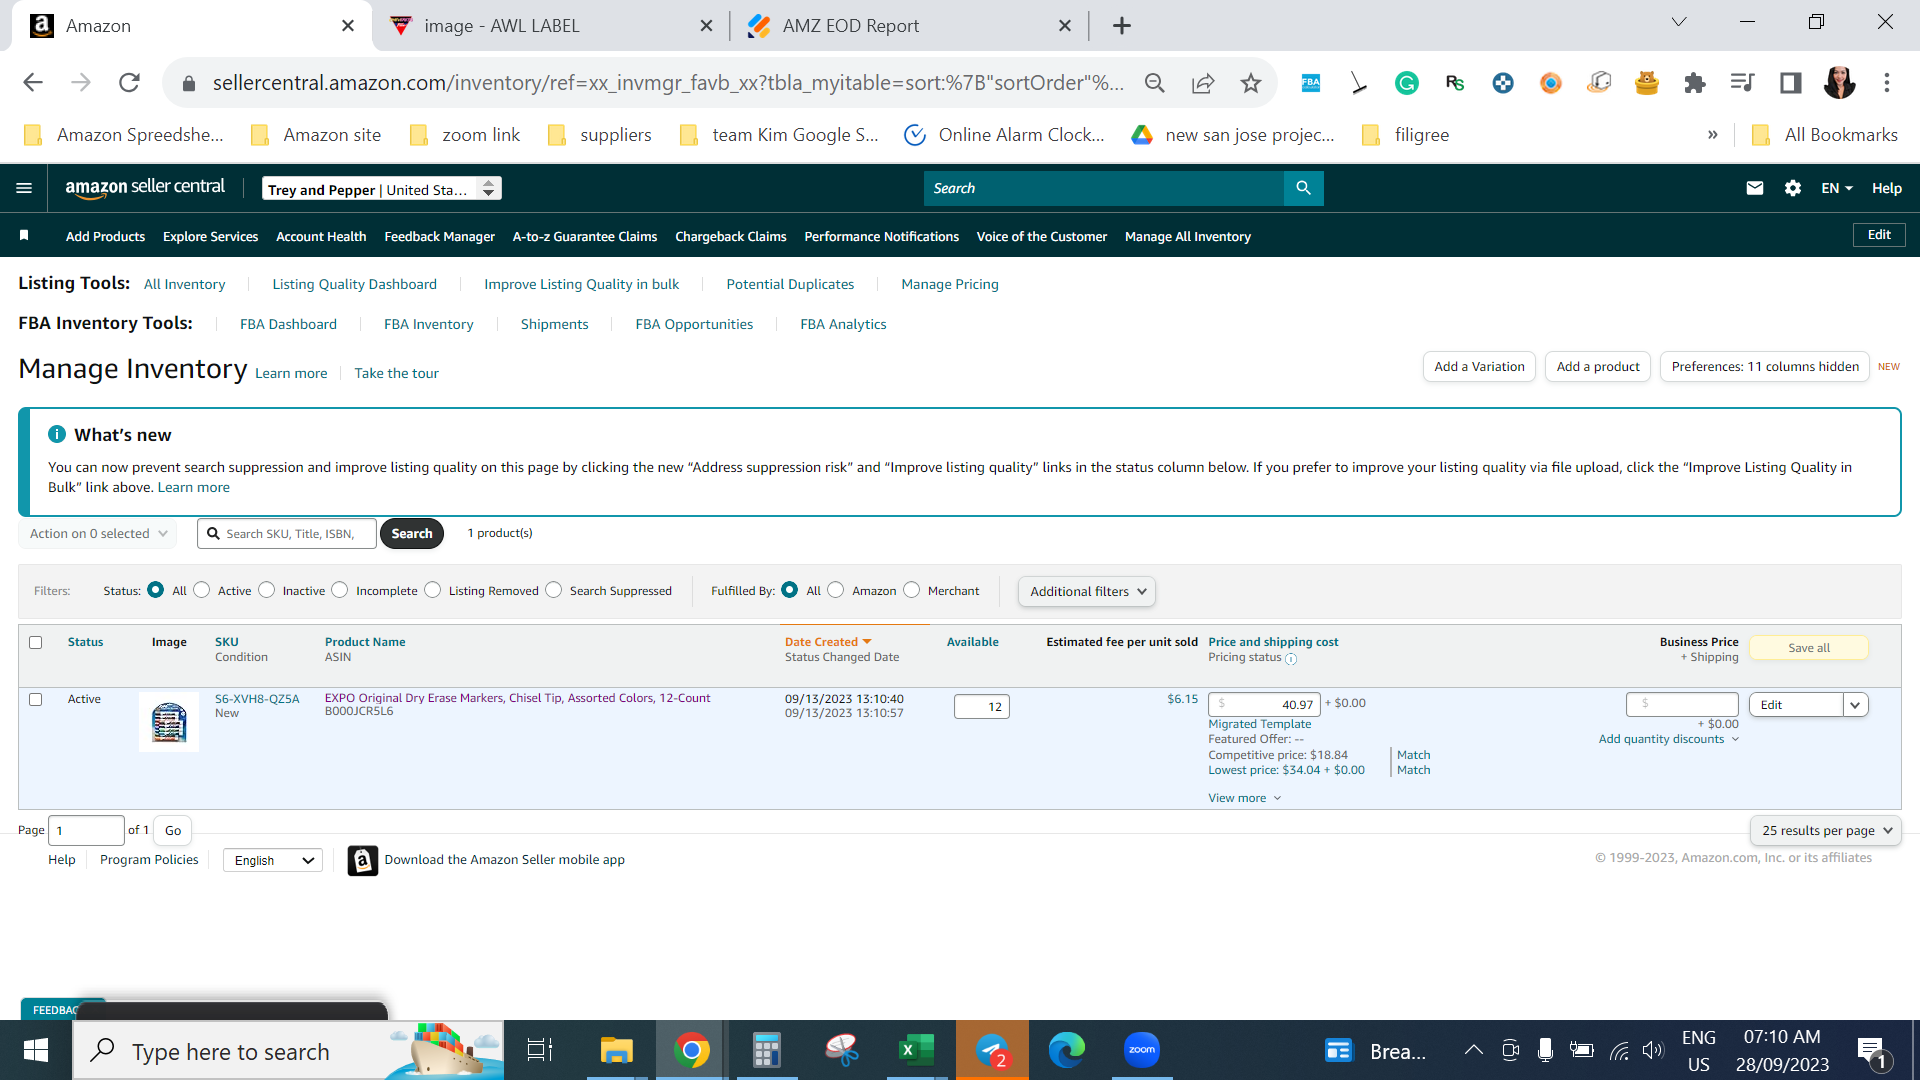Select Listing Removed radio button
1920x1080 pixels.
433,590
